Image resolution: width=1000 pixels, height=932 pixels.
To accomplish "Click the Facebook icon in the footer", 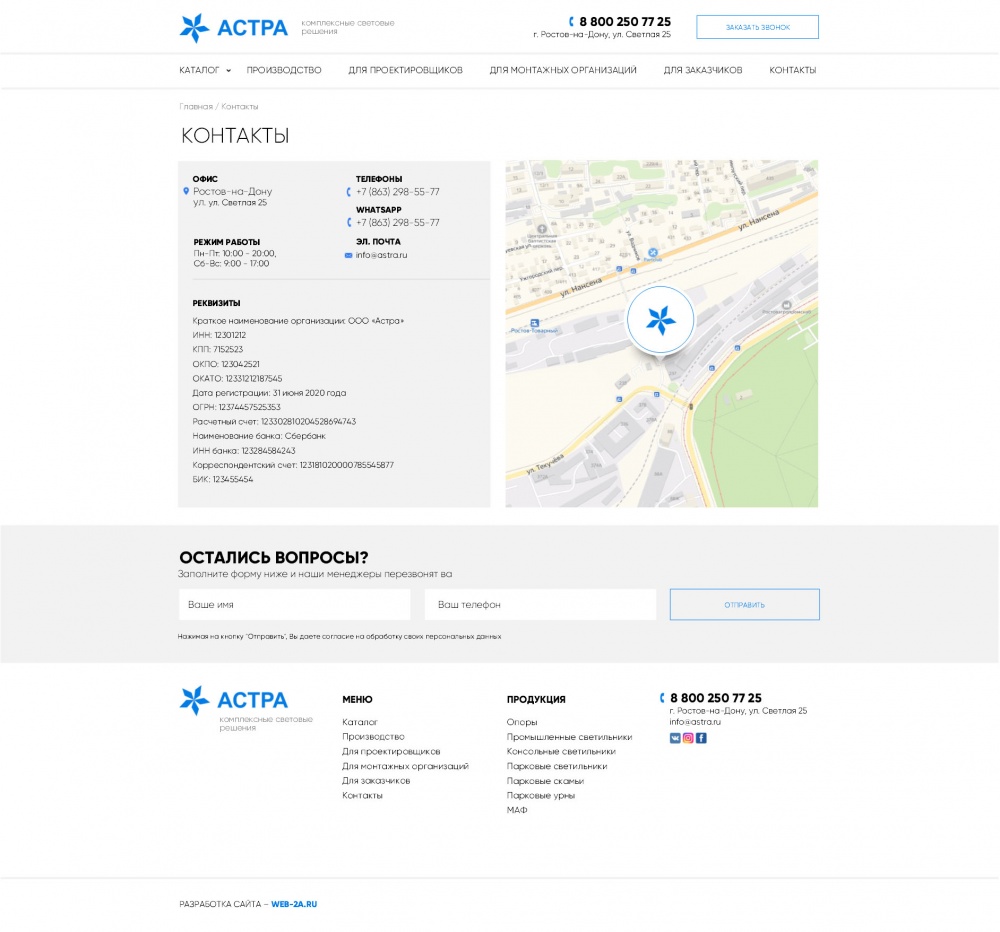I will tap(701, 738).
